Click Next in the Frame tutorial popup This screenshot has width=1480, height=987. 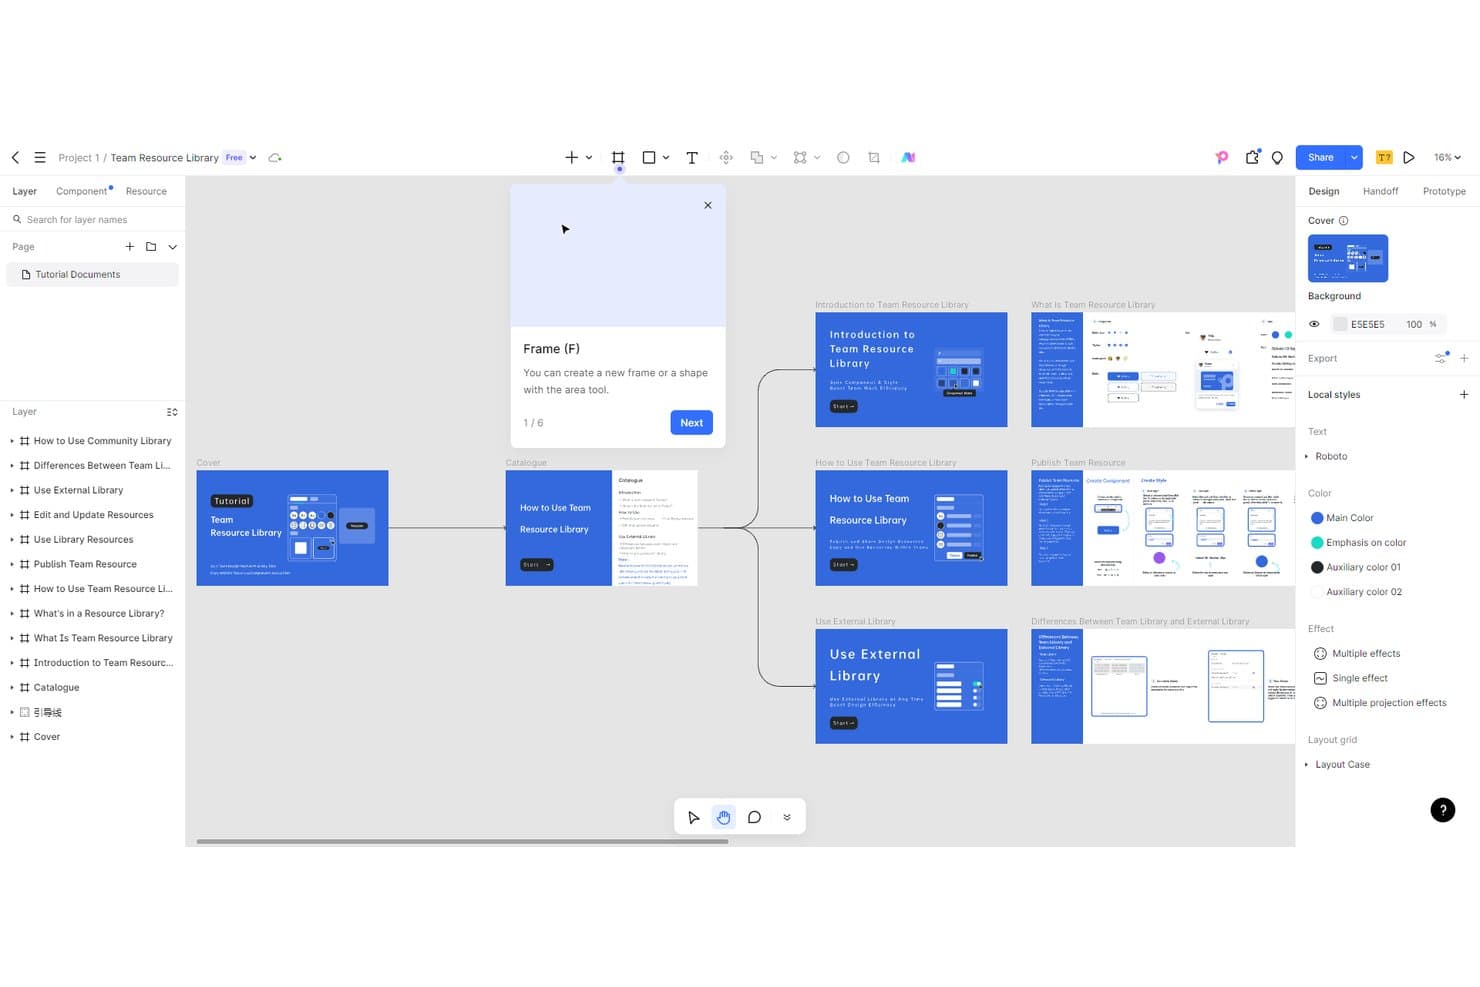(691, 423)
